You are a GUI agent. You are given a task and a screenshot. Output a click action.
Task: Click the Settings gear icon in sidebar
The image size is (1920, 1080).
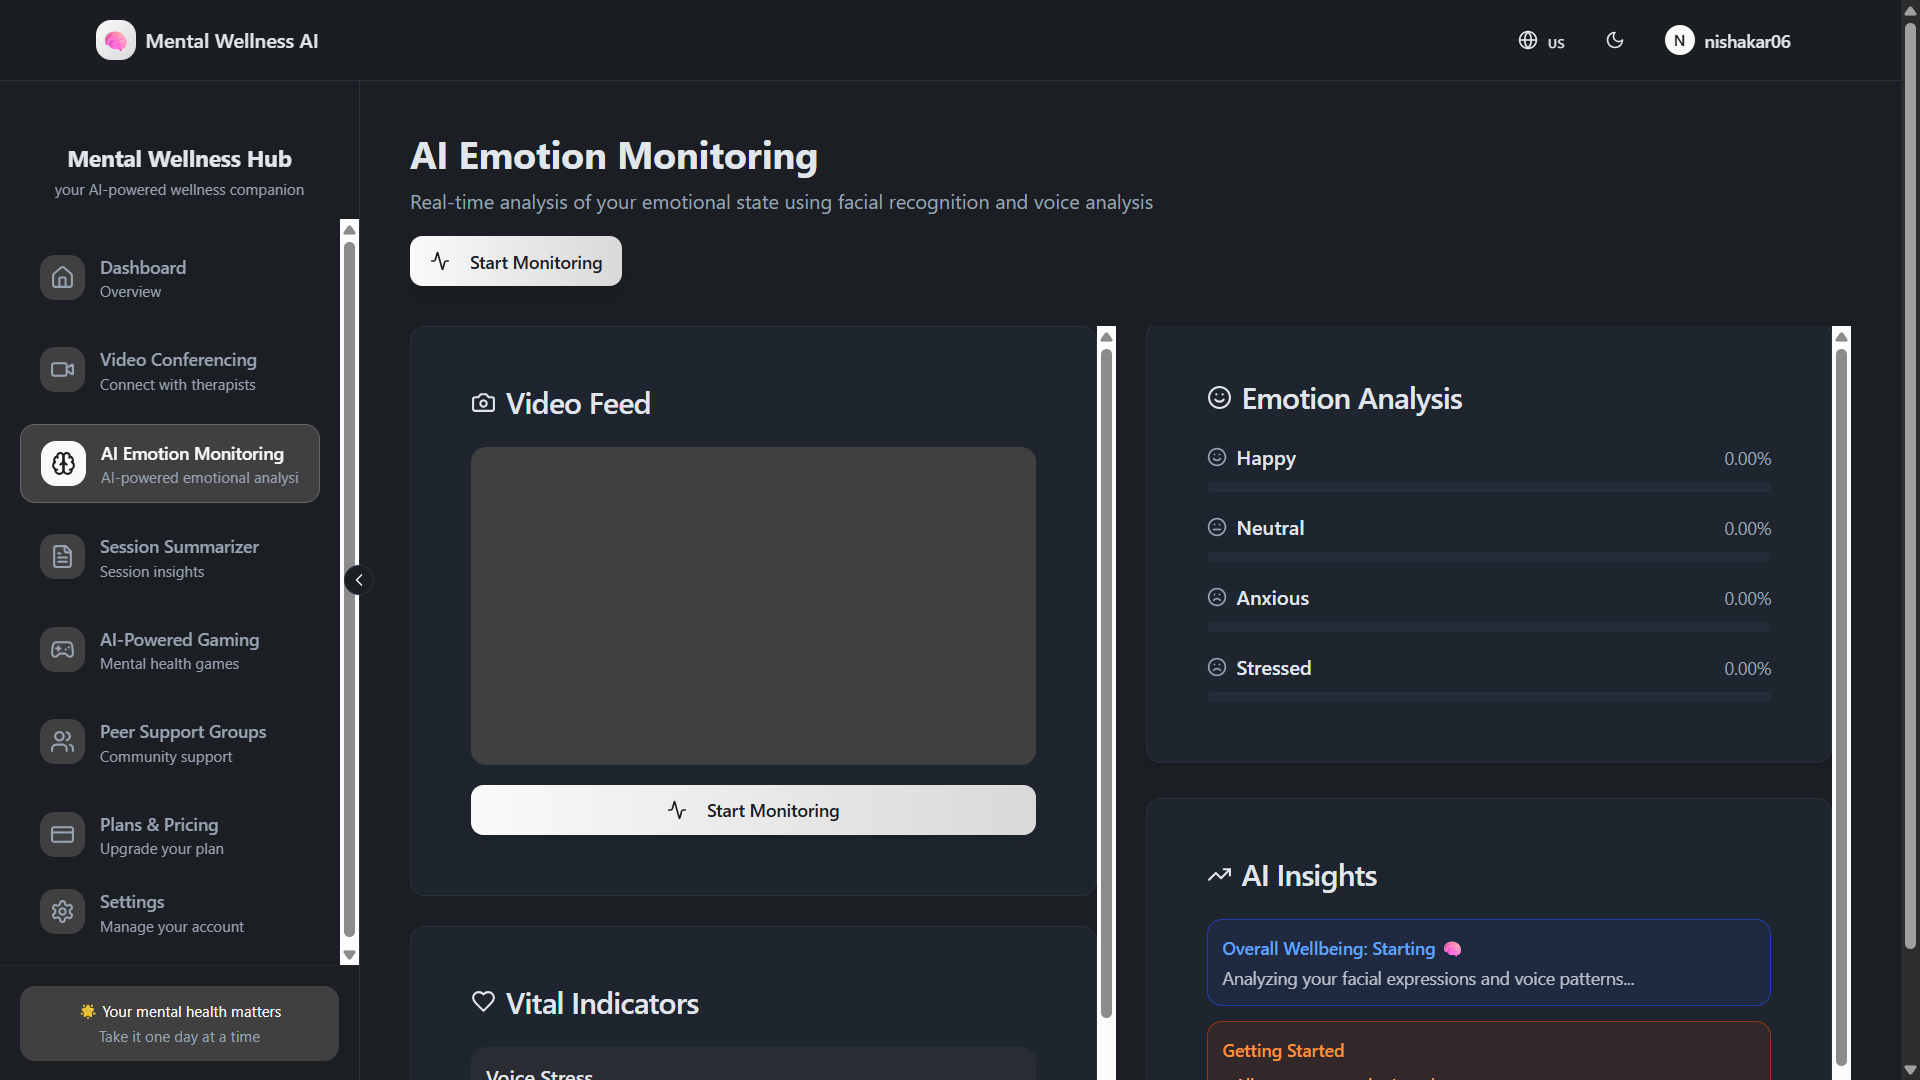(62, 912)
